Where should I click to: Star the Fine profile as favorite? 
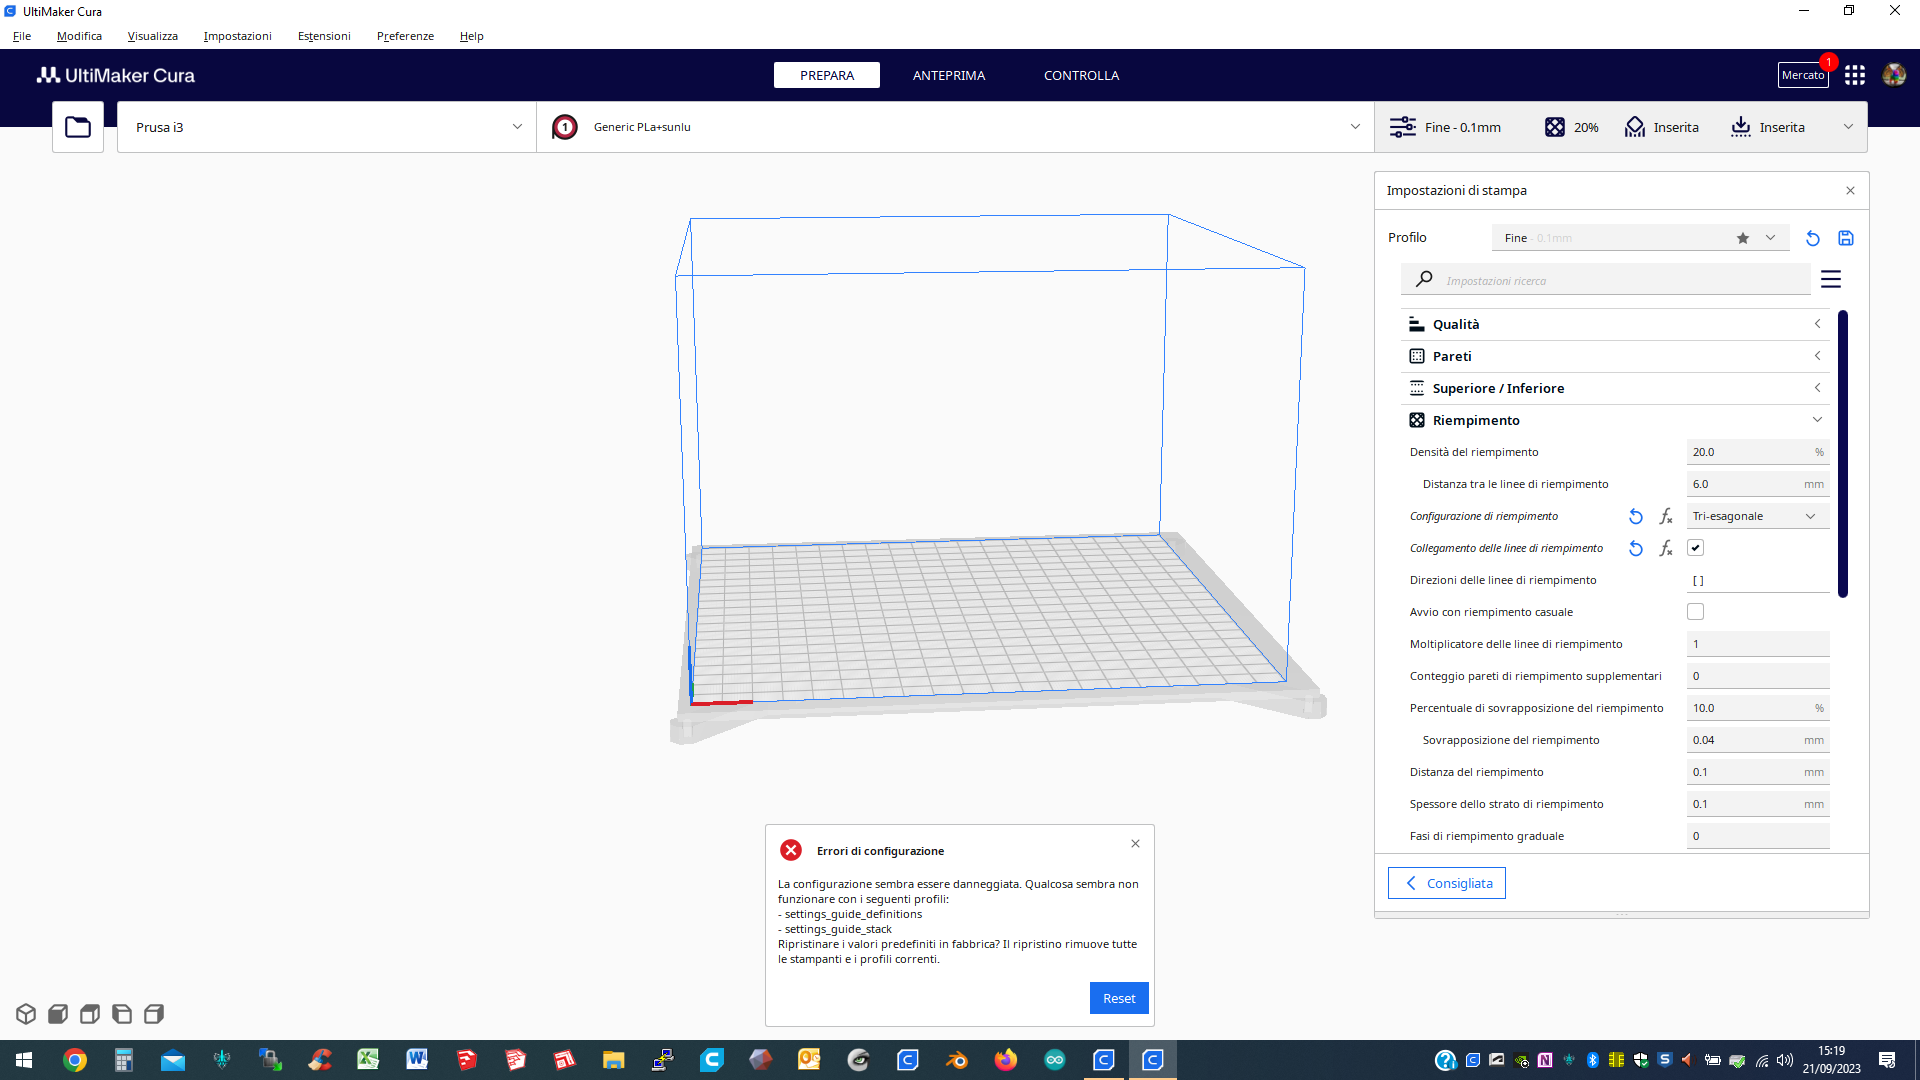coord(1742,238)
